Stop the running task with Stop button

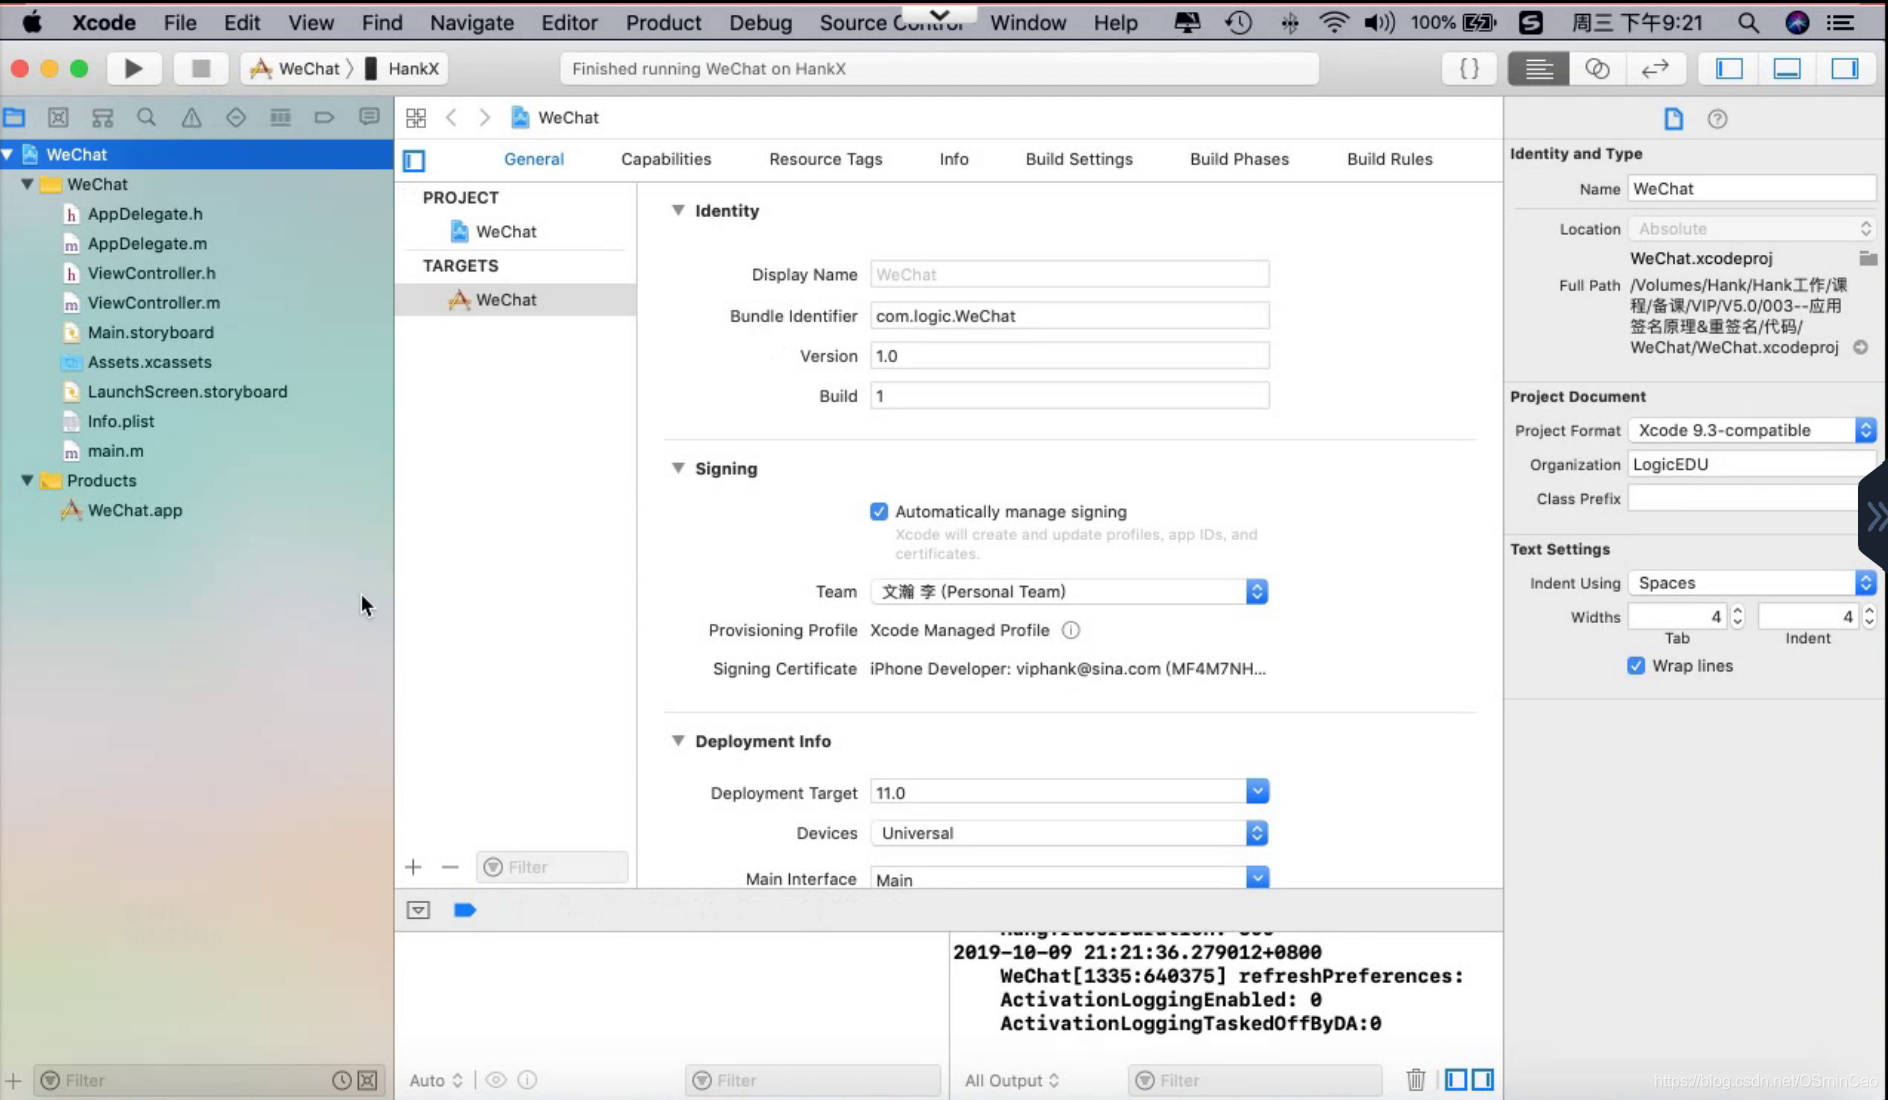200,68
